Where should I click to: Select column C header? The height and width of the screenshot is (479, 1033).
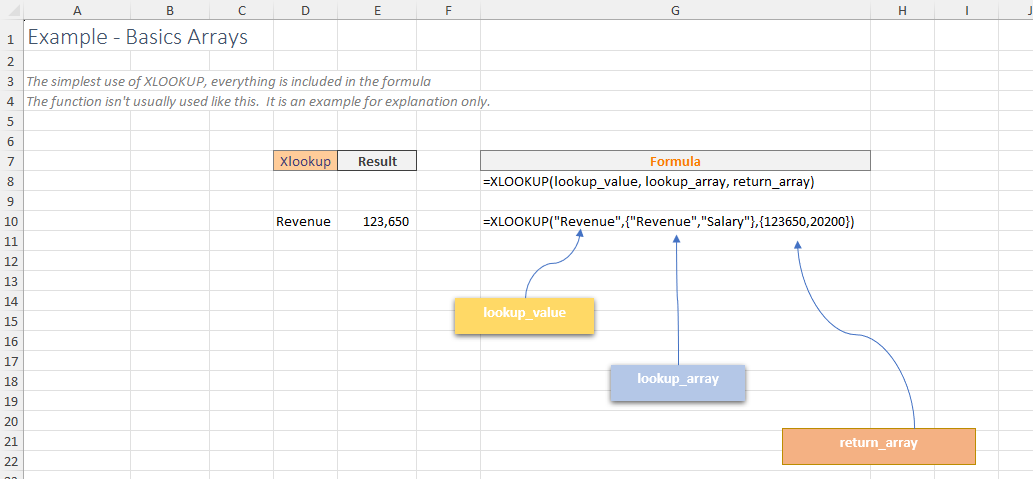pos(241,10)
